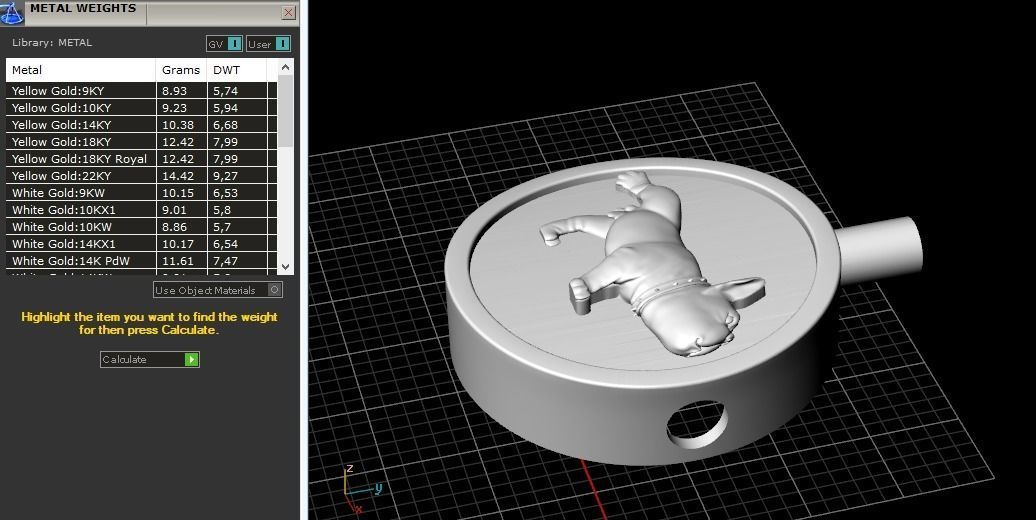Click the Matrix app icon in title bar

coord(12,11)
